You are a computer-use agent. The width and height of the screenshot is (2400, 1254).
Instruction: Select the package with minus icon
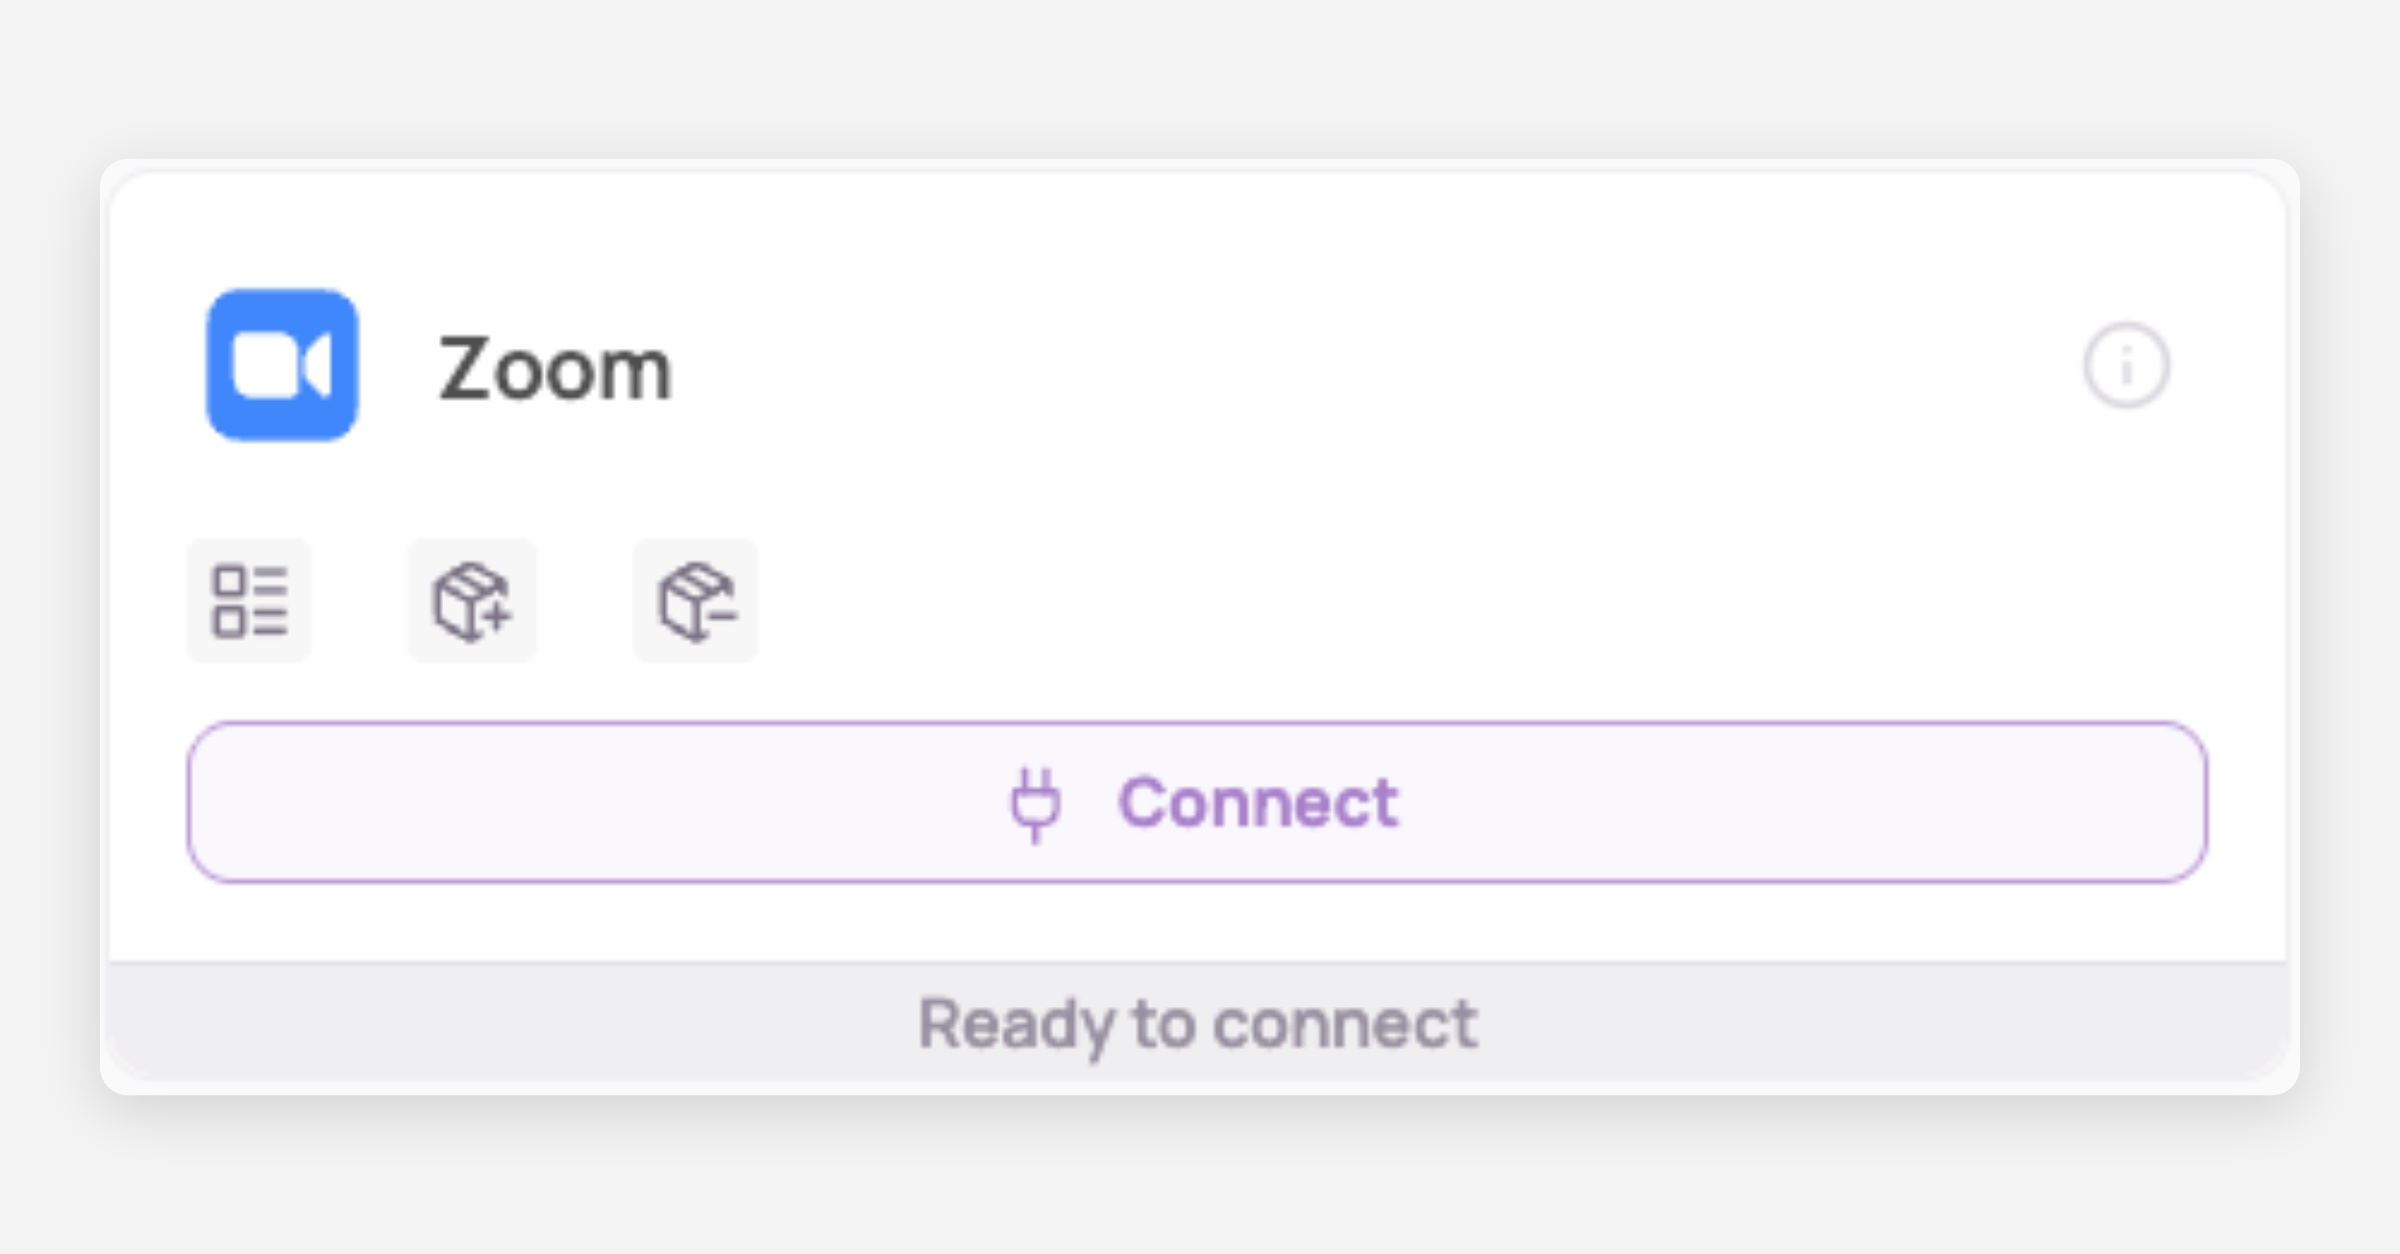(696, 601)
